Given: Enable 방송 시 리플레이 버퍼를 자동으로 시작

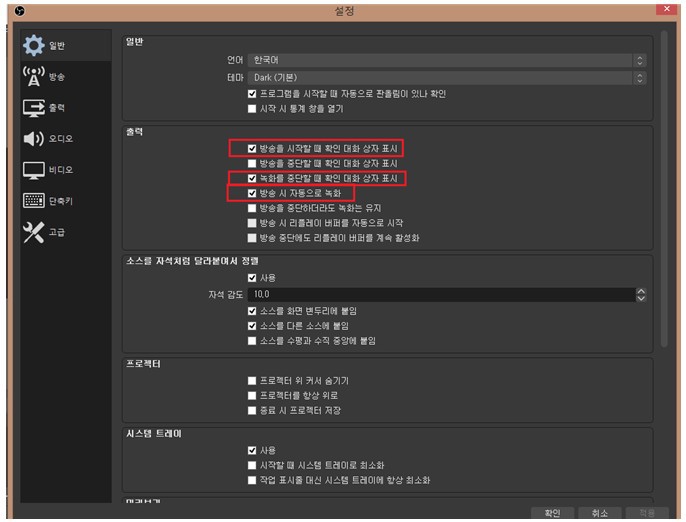Looking at the screenshot, I should click(x=252, y=223).
